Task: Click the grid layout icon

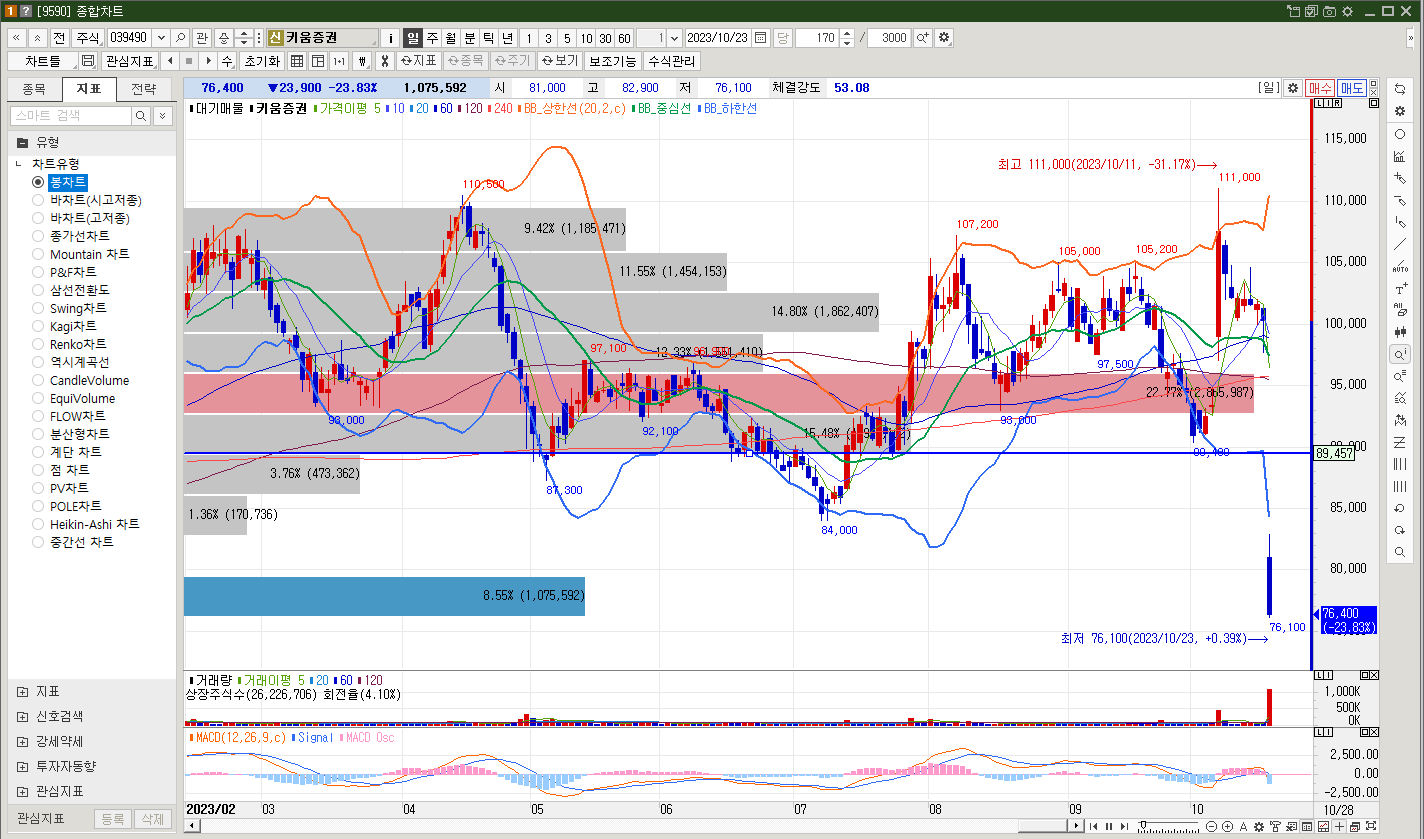Action: [297, 61]
